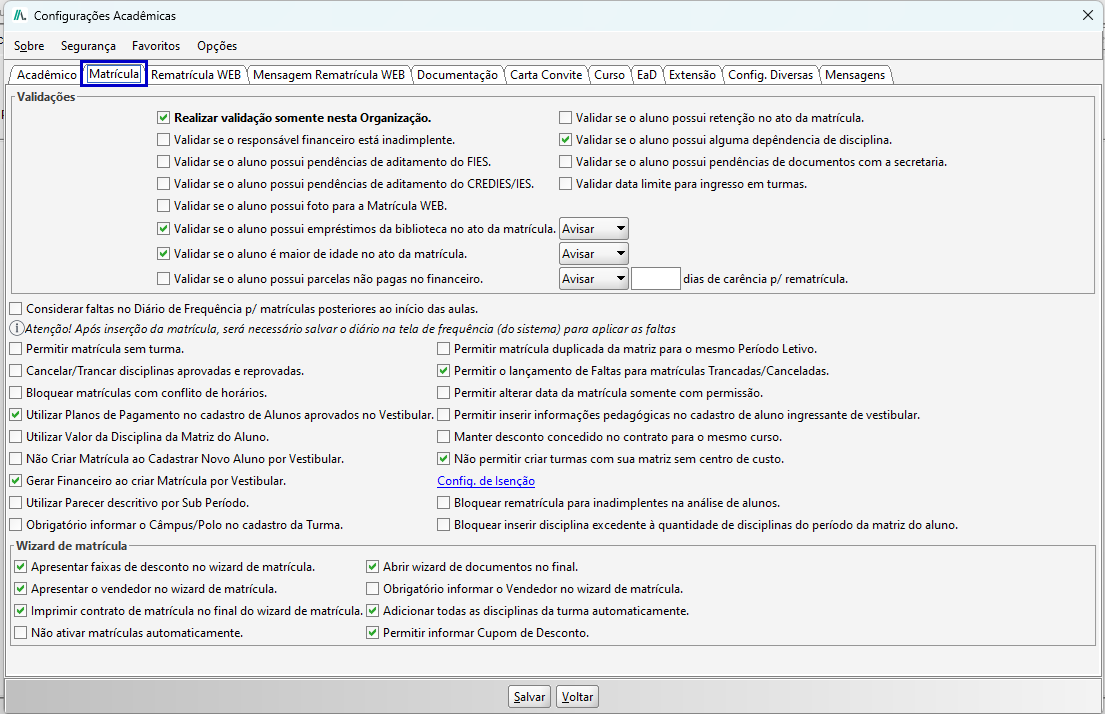Enable validation of foto para Matrícula WEB
This screenshot has height=721, width=1110.
click(x=164, y=205)
